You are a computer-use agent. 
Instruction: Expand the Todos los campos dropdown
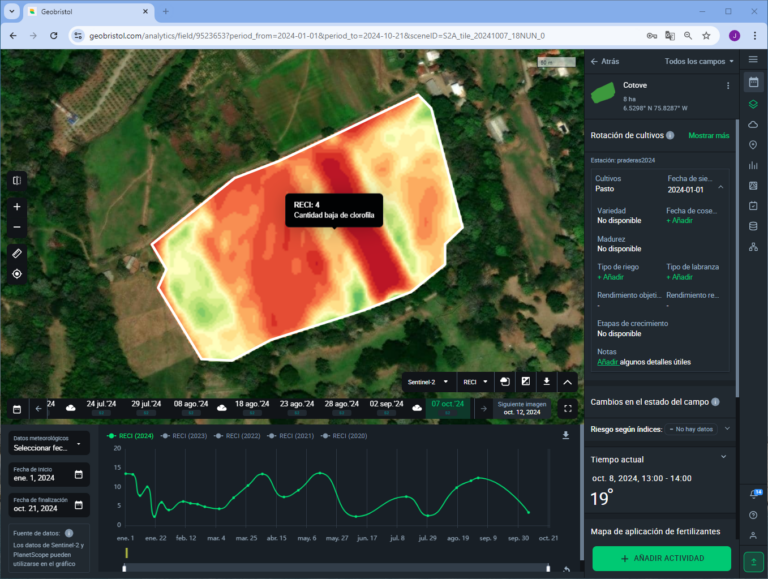point(699,61)
